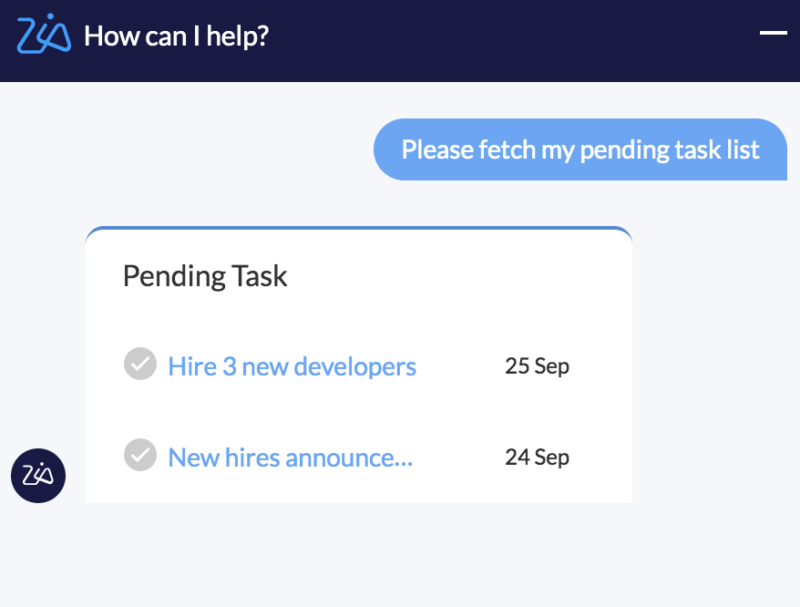
Task: Click the round Zia avatar beside the task card
Action: [x=38, y=475]
